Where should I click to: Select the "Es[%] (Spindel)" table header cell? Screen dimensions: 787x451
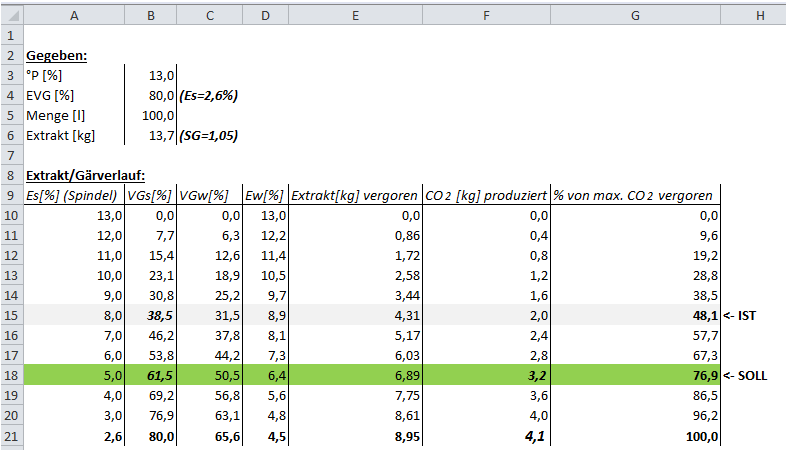point(74,196)
